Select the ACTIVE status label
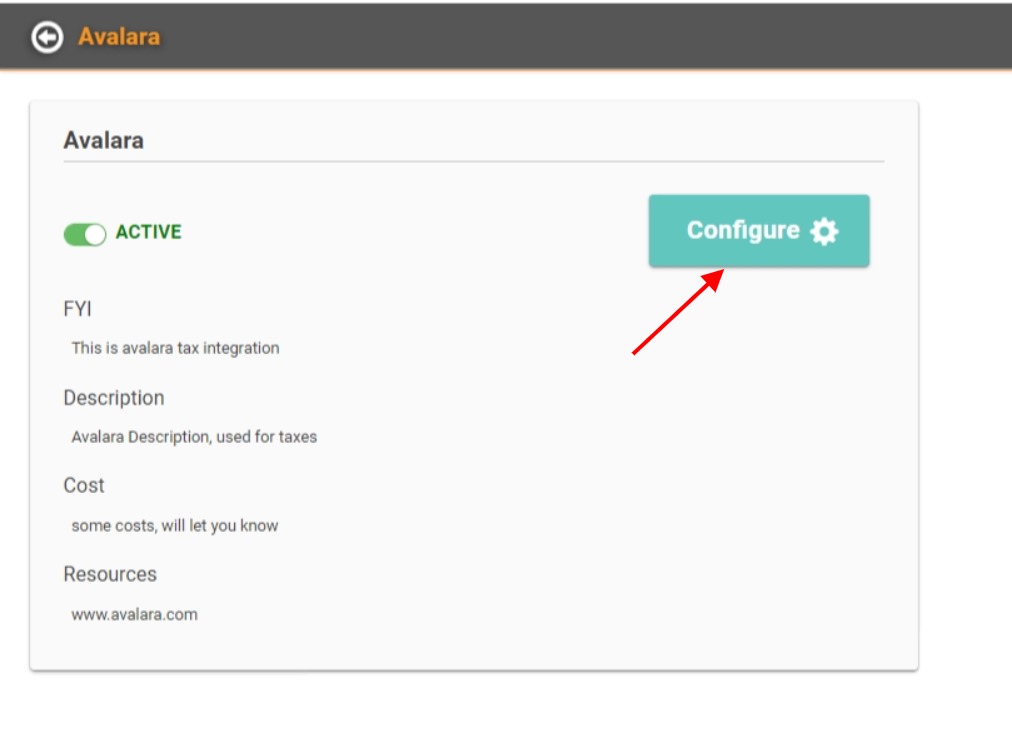Image resolution: width=1012 pixels, height=733 pixels. point(148,232)
